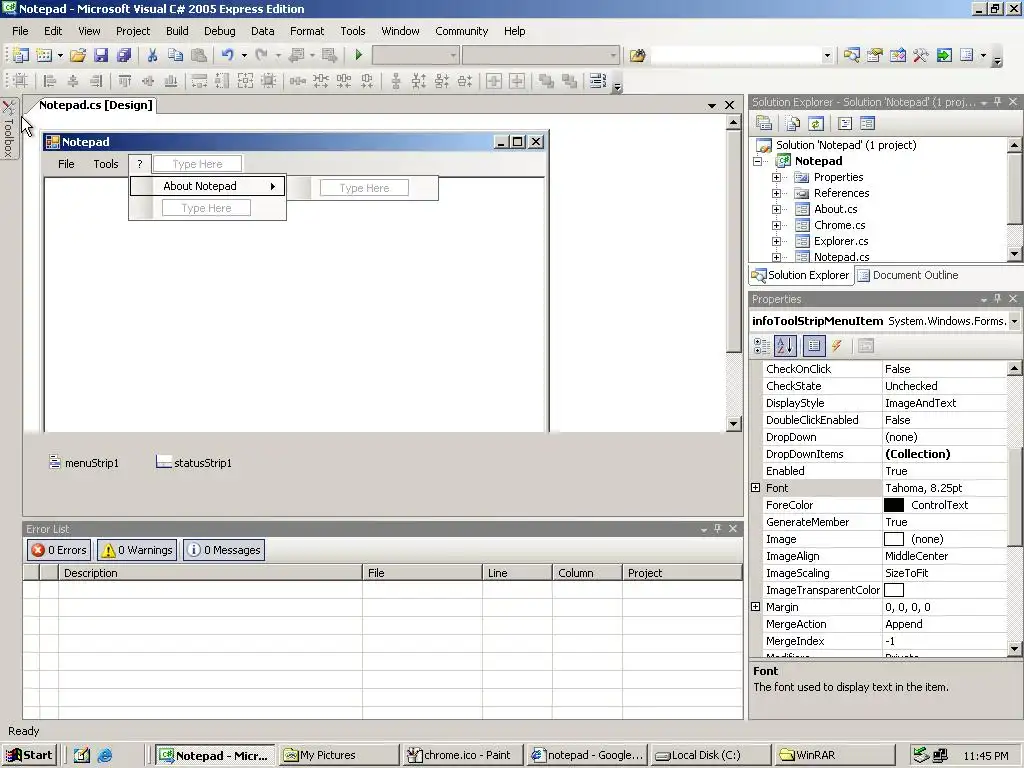The image size is (1024, 768).
Task: Open the Community menu
Action: click(x=462, y=31)
